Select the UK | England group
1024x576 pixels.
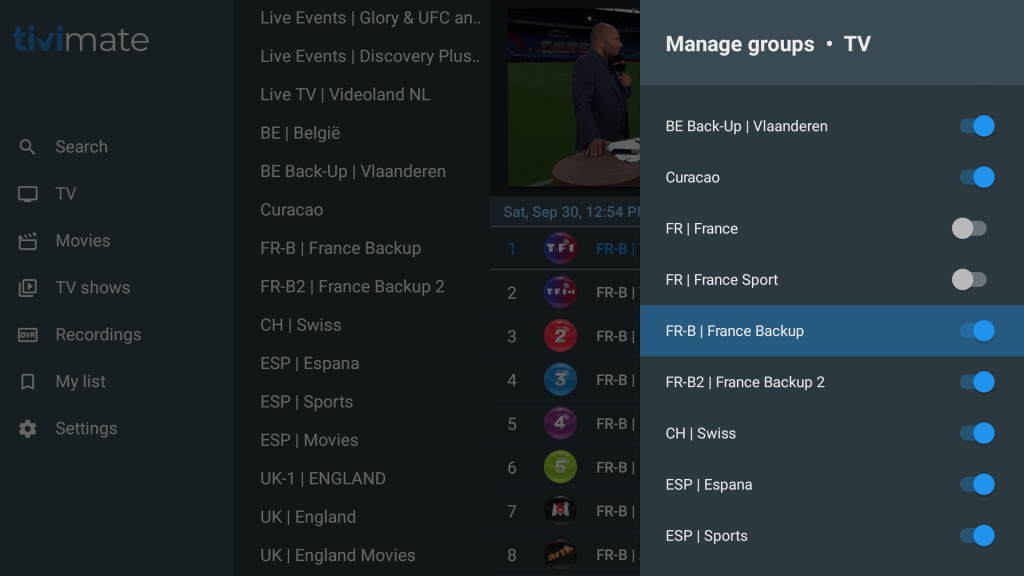(308, 517)
